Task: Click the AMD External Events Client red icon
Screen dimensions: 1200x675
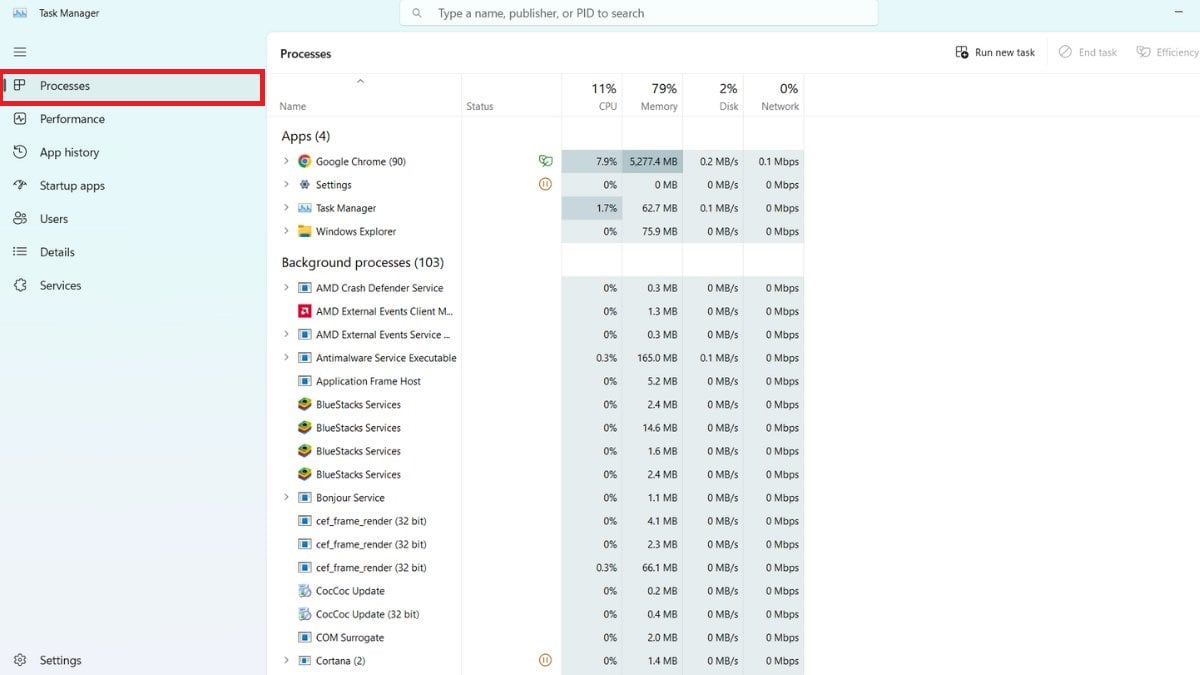Action: 305,311
